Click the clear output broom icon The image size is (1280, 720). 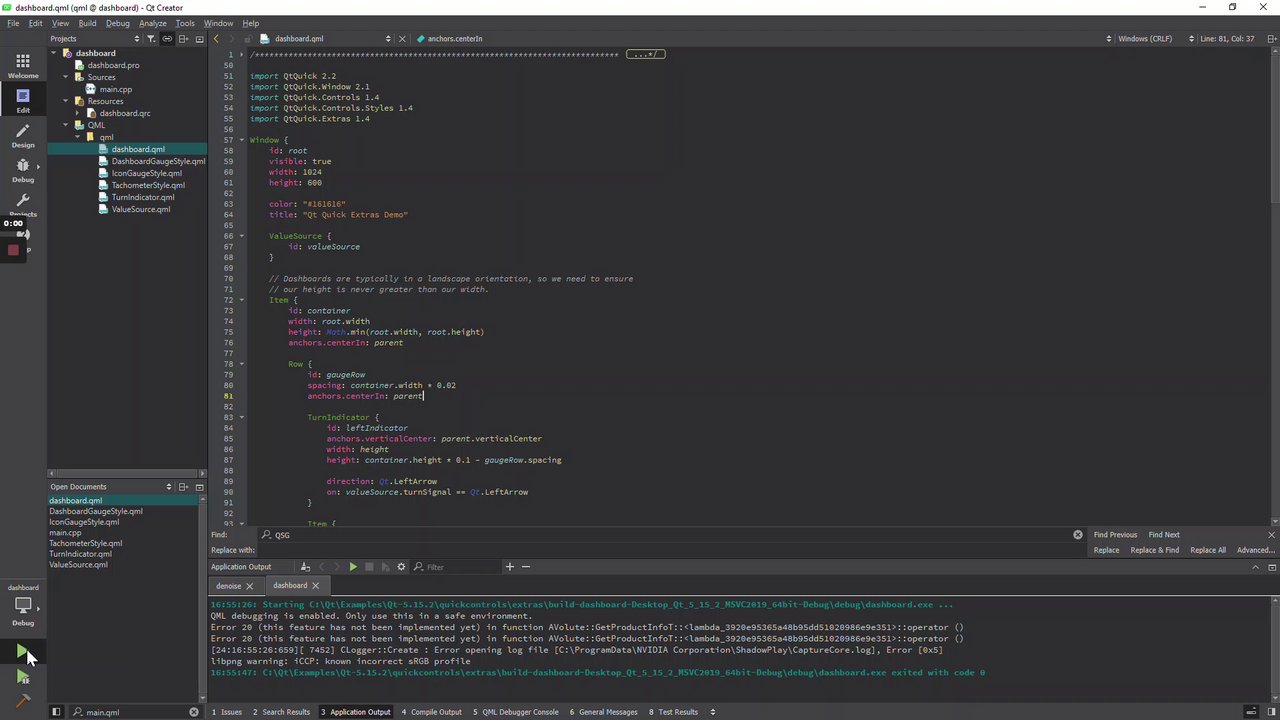click(x=305, y=567)
